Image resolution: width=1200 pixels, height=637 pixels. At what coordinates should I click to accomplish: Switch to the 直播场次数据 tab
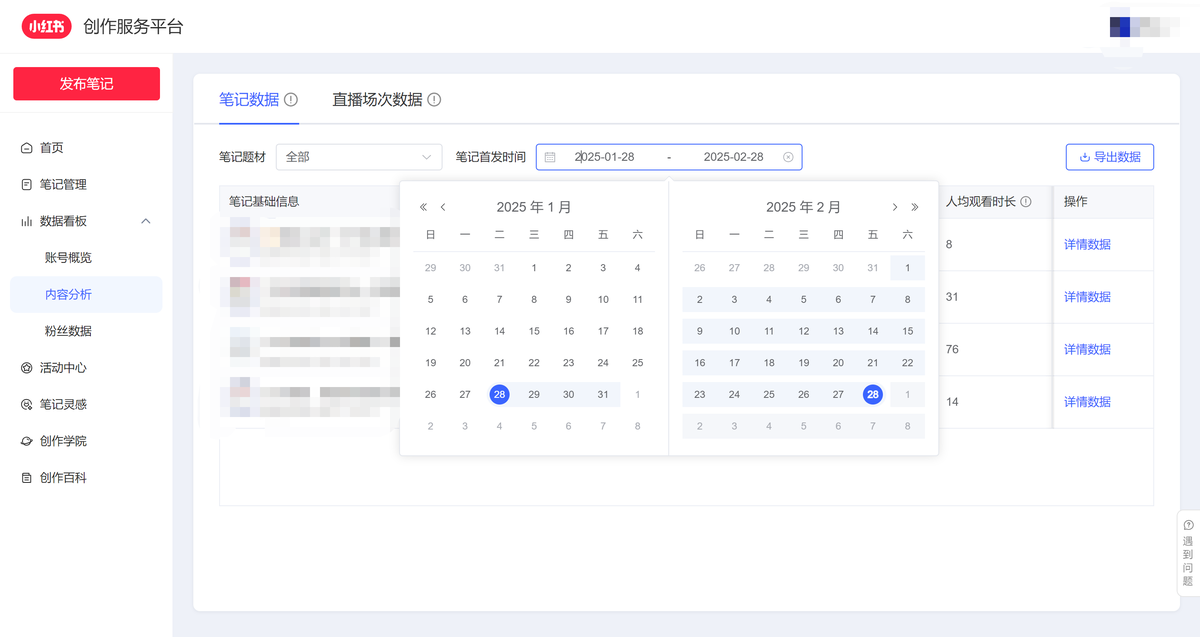[x=379, y=99]
